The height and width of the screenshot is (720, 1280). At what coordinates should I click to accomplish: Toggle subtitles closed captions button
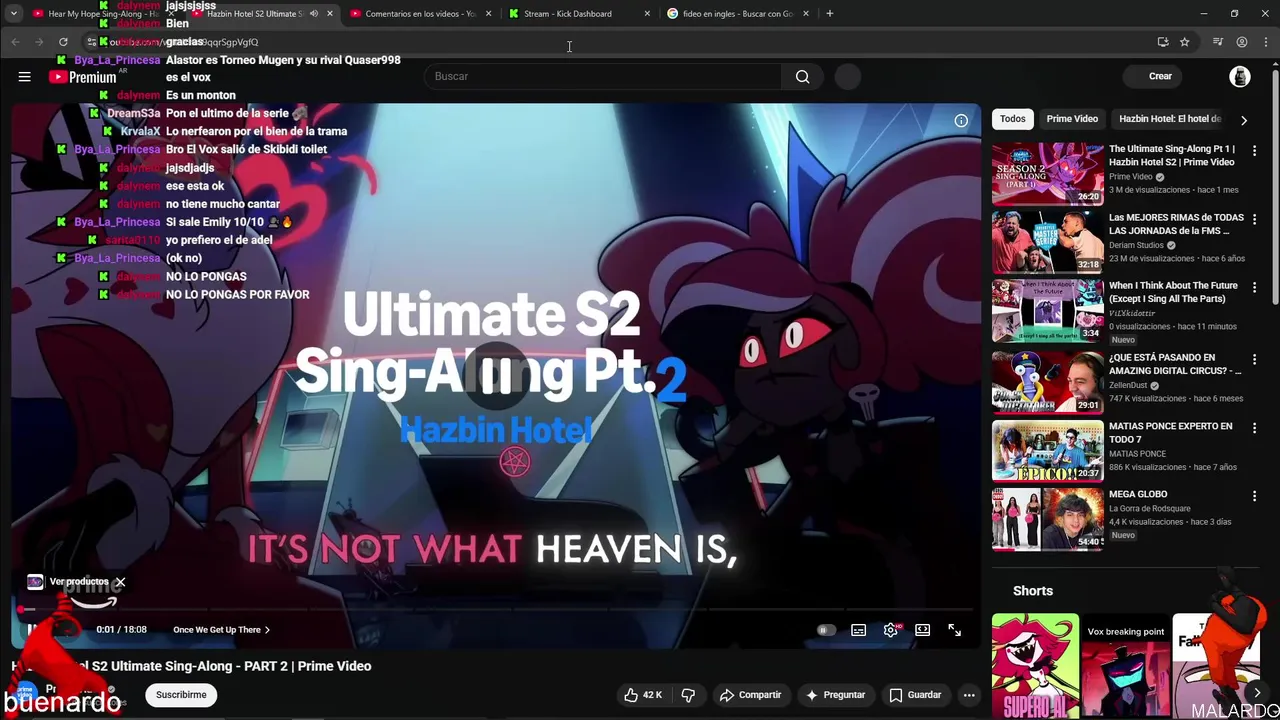point(858,630)
